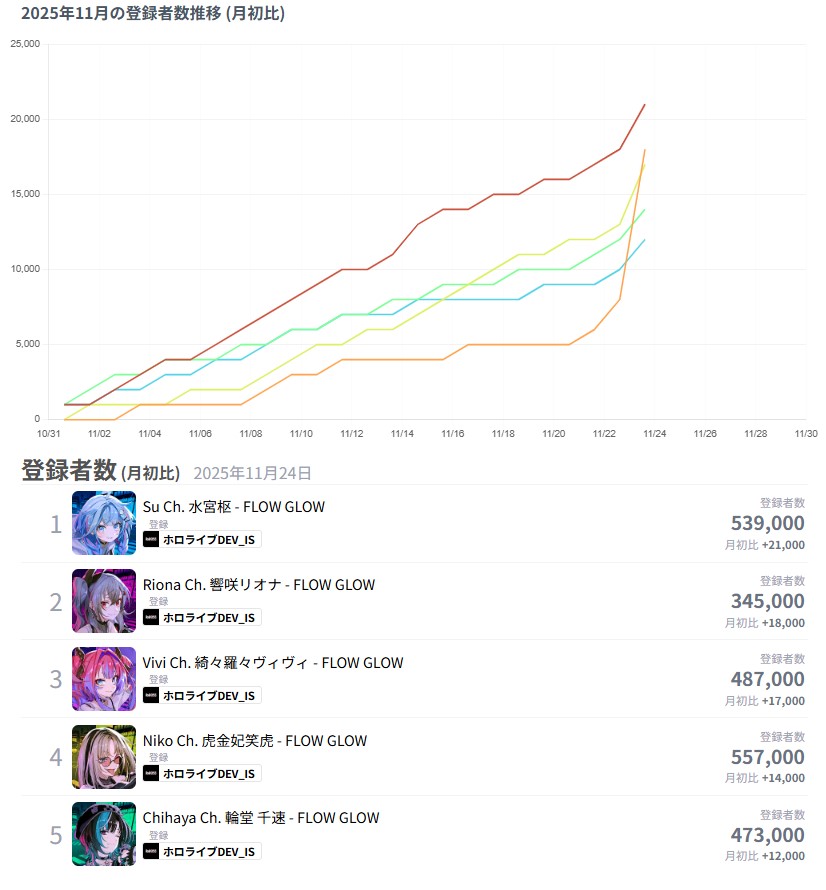Go to Riona Ch. 響咲リオナ channel name
This screenshot has width=826, height=890.
259,585
